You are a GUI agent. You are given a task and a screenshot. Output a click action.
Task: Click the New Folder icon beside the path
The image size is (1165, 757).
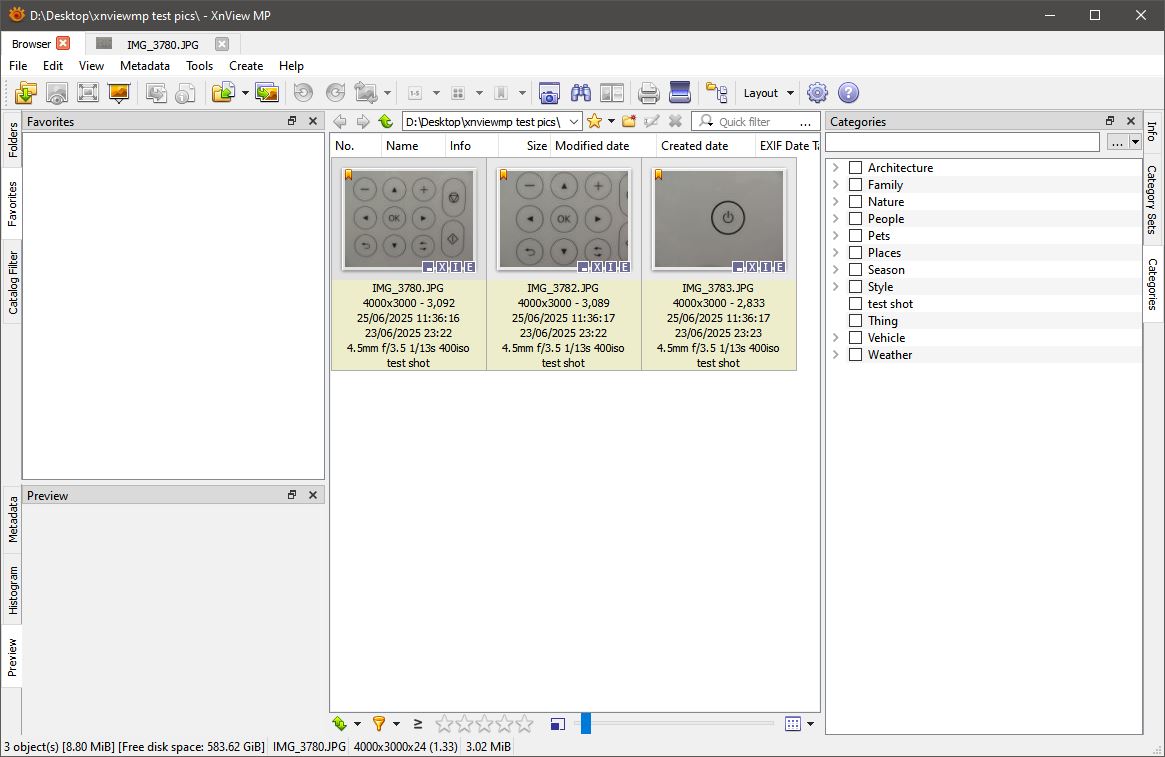629,121
